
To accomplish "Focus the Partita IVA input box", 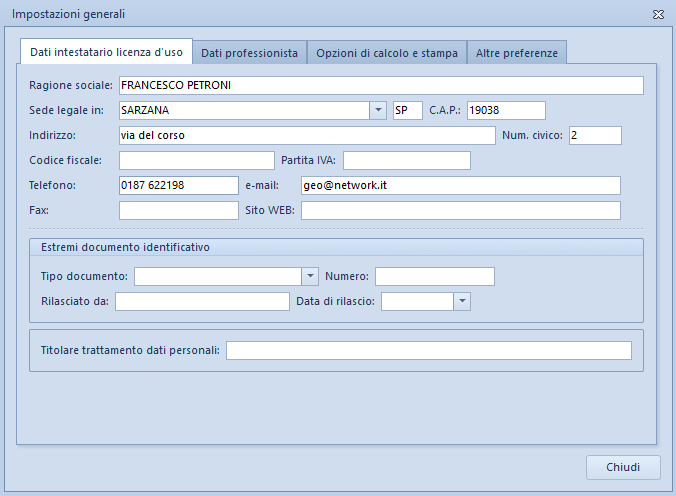I will click(x=406, y=160).
